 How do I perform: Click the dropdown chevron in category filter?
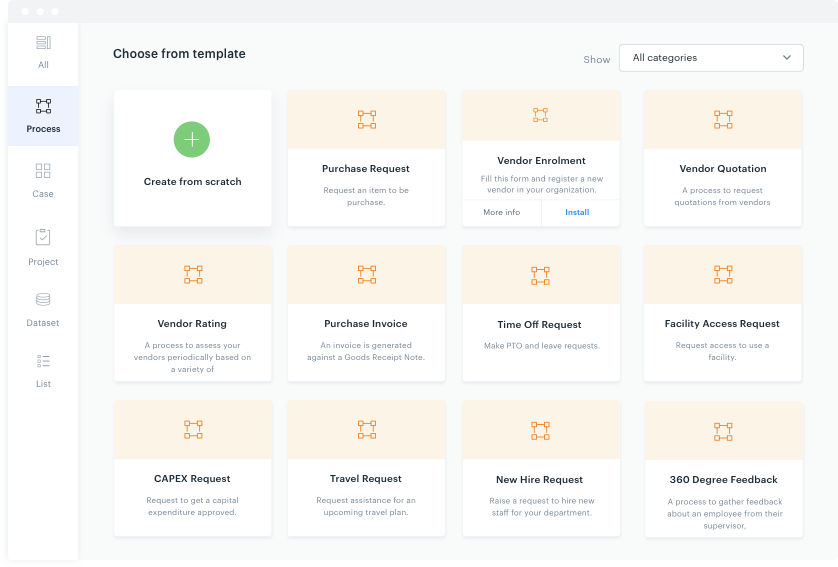click(x=786, y=58)
